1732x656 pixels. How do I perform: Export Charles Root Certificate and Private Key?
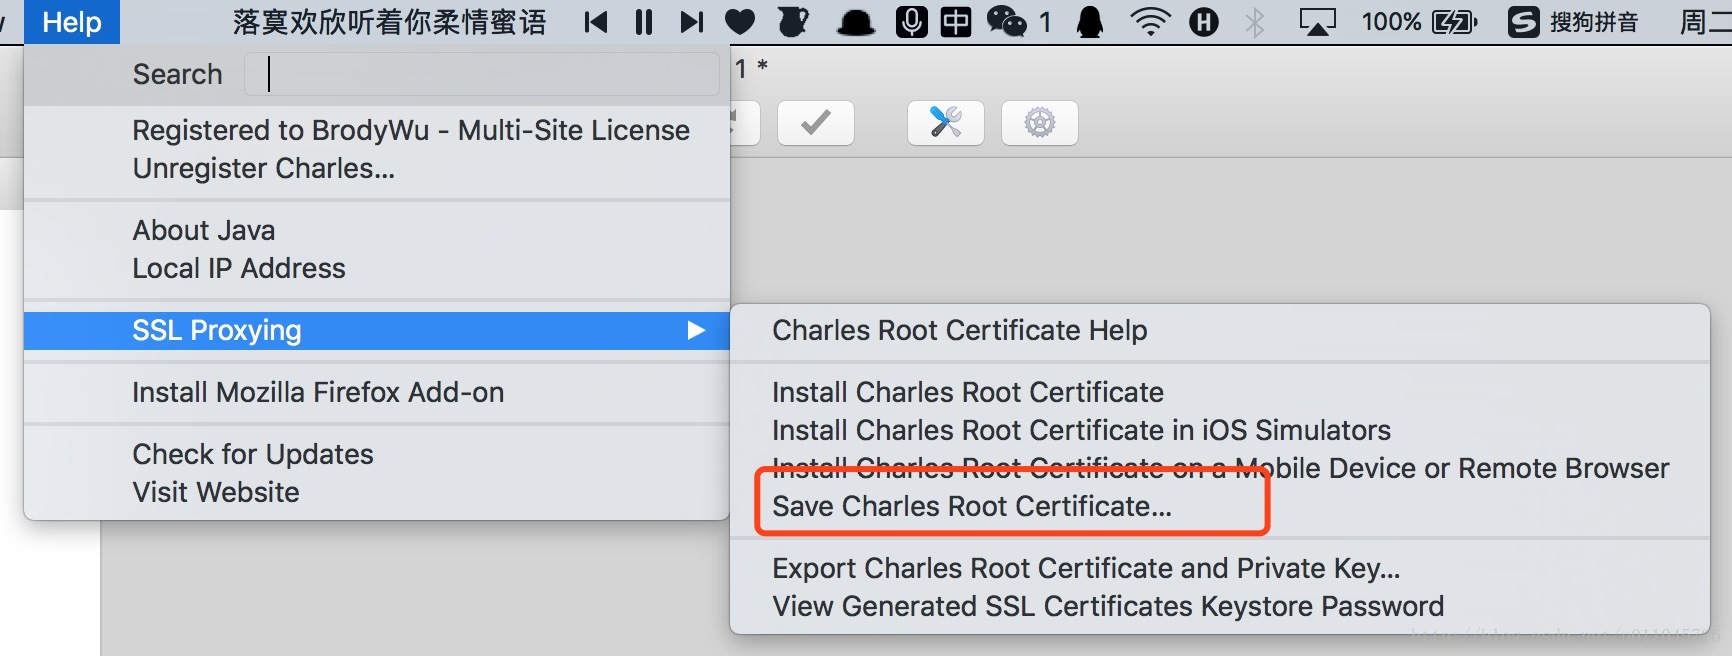coord(1220,568)
